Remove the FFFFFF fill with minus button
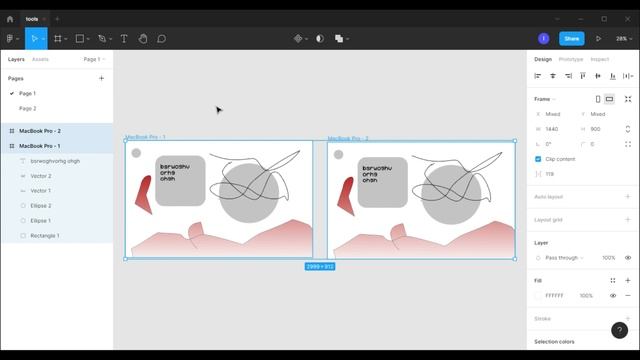The height and width of the screenshot is (360, 640). (x=628, y=296)
